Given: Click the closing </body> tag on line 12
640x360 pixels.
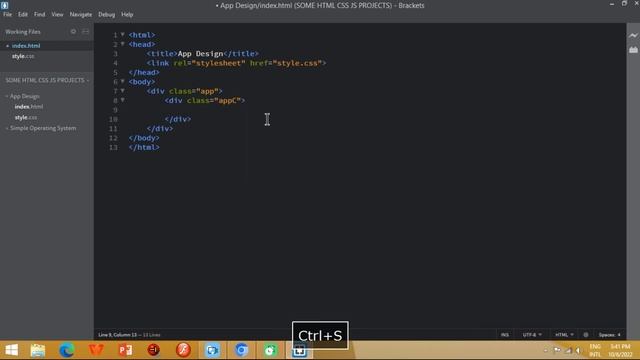Looking at the screenshot, I should point(144,138).
